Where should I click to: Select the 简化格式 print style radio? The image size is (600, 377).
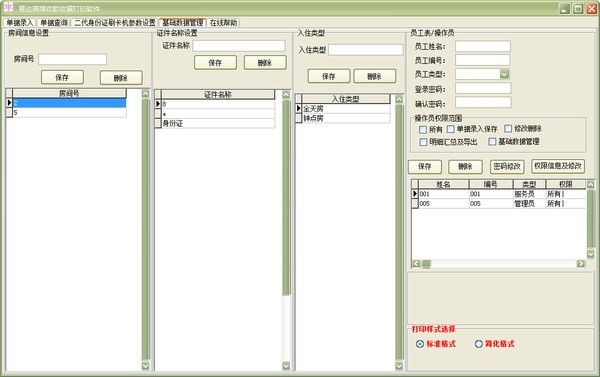coord(478,344)
